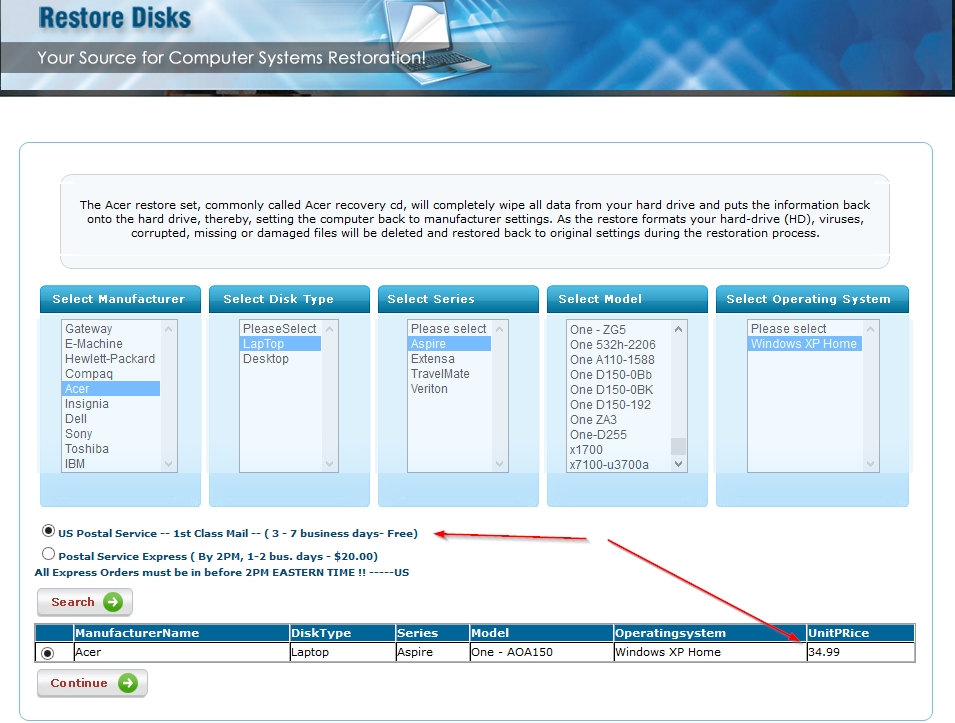Choose Sony in manufacturer list
This screenshot has height=723, width=955.
coord(111,434)
